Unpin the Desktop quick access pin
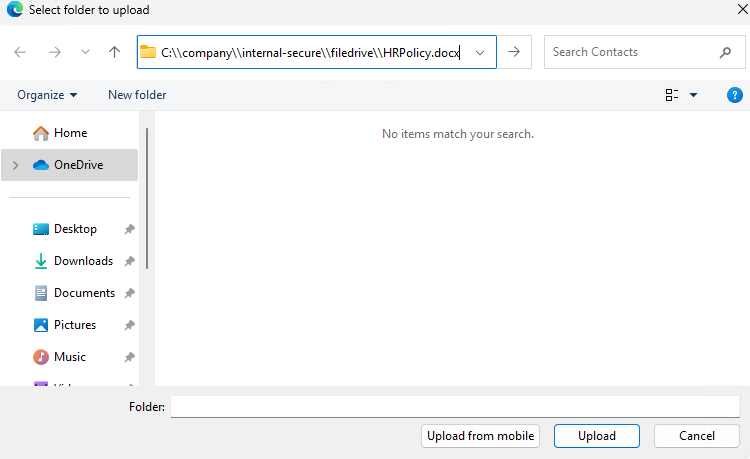Viewport: 750px width, 459px height. (129, 229)
